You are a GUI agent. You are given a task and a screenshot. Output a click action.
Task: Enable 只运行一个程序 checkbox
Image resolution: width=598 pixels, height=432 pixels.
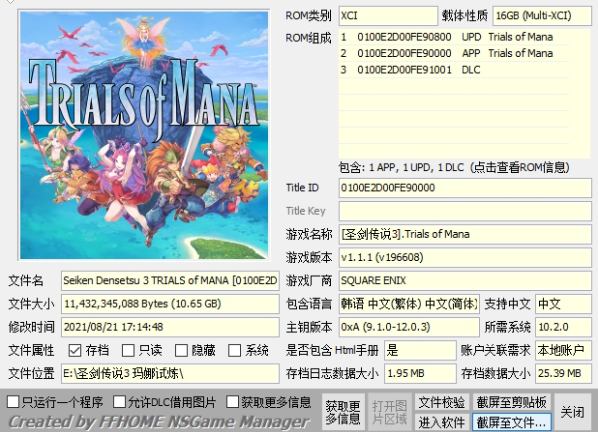coord(13,402)
